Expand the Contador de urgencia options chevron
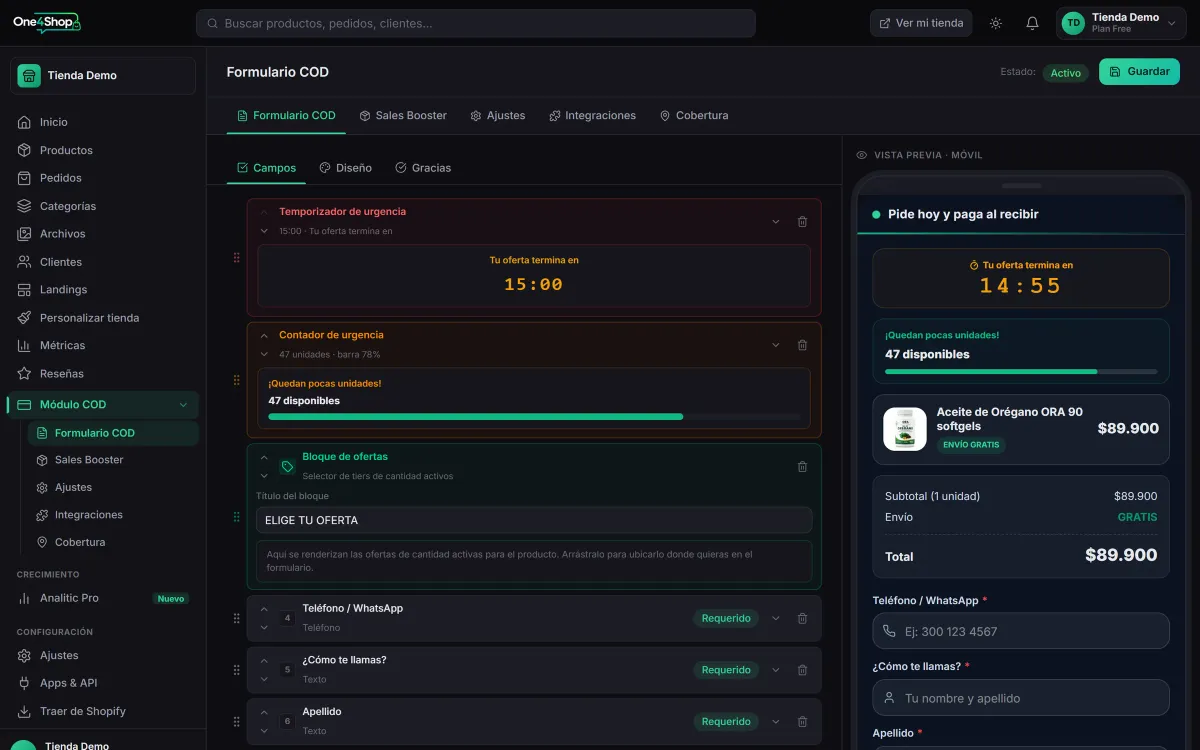The width and height of the screenshot is (1200, 750). (x=775, y=345)
